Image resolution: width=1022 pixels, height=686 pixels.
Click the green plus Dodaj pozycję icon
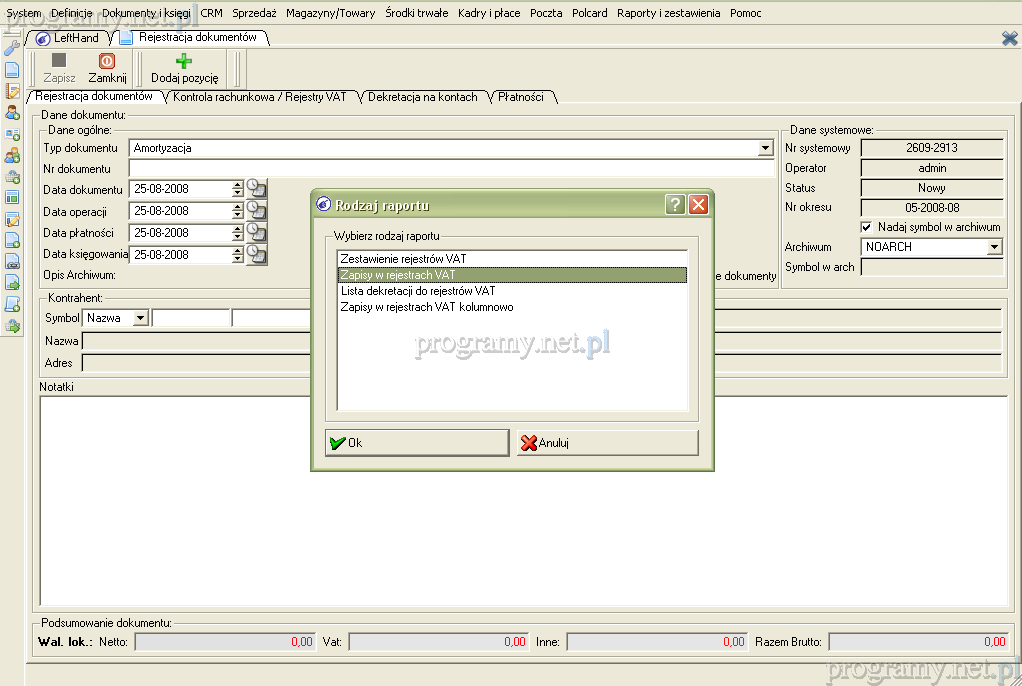tap(184, 62)
